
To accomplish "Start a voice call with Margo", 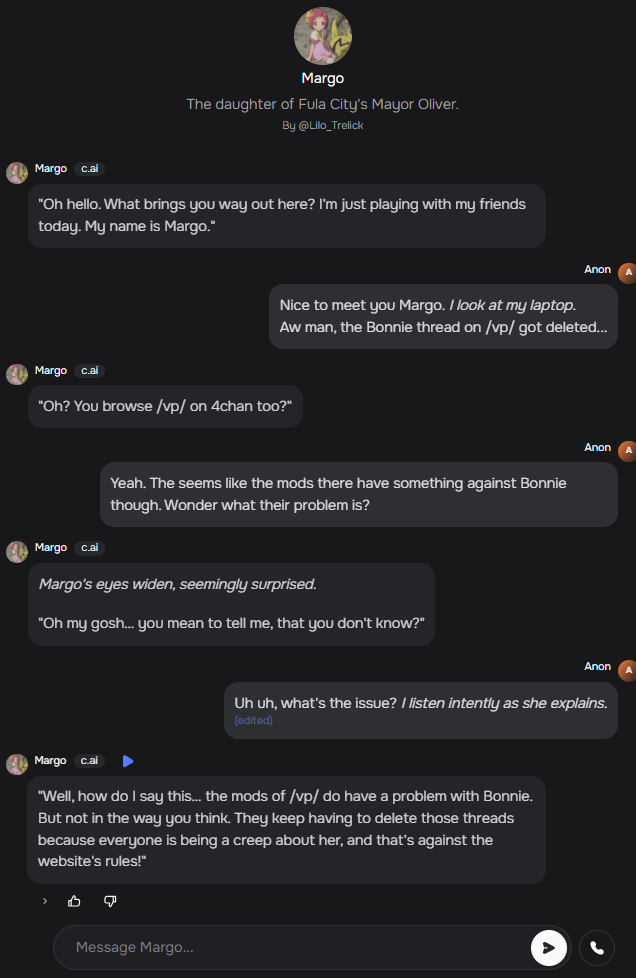I will [597, 947].
